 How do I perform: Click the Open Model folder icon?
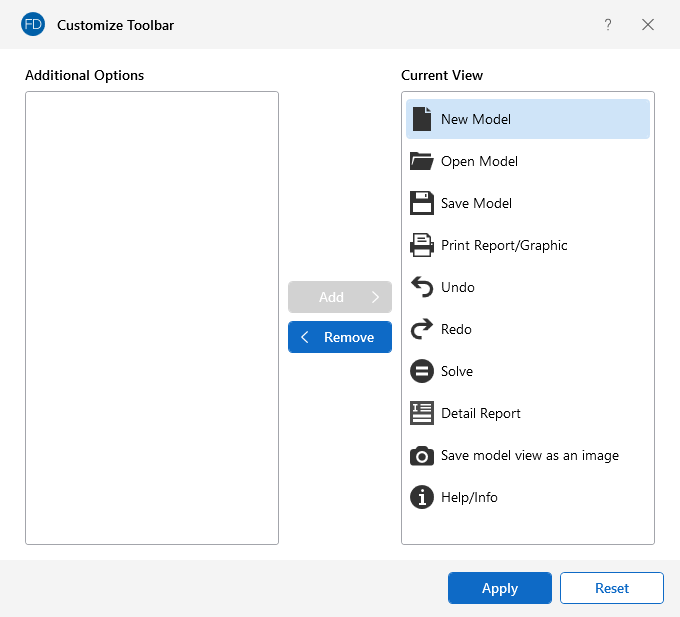pos(422,161)
